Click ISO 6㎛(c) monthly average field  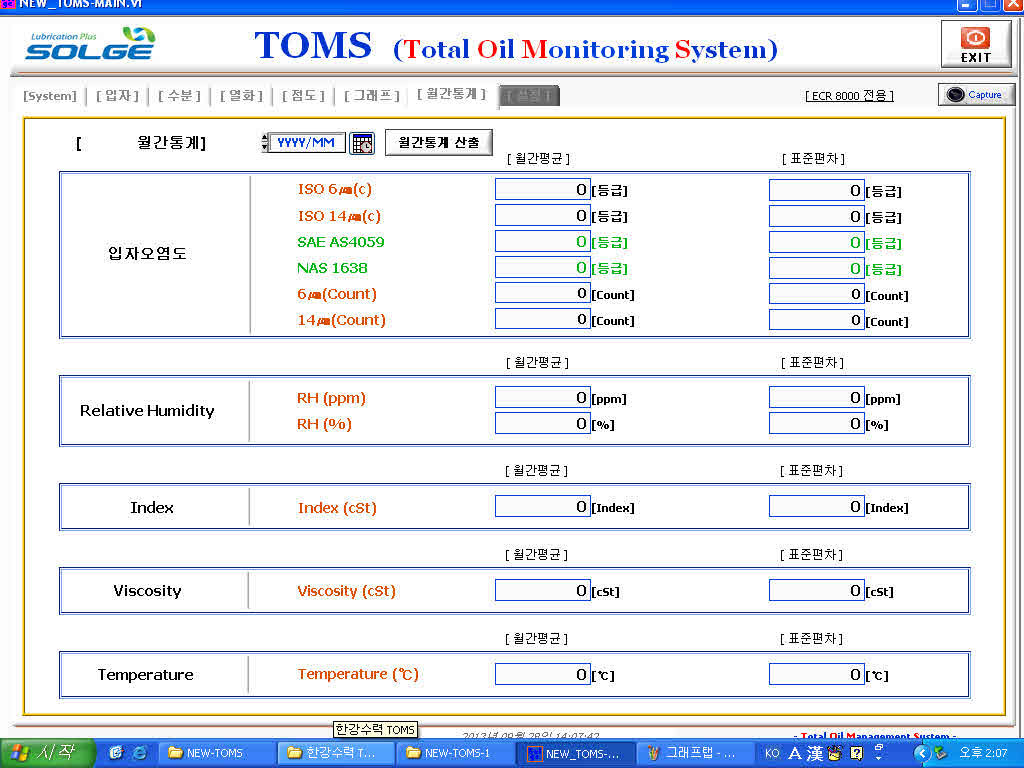point(543,189)
